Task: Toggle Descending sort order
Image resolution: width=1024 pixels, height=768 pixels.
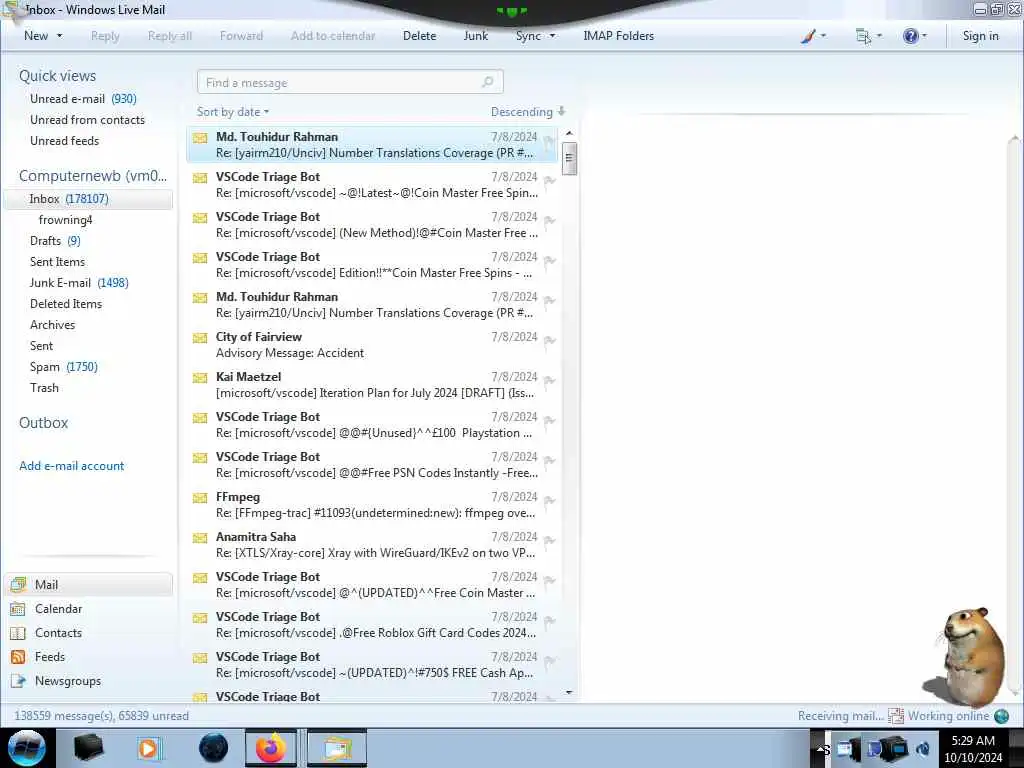Action: tap(528, 112)
